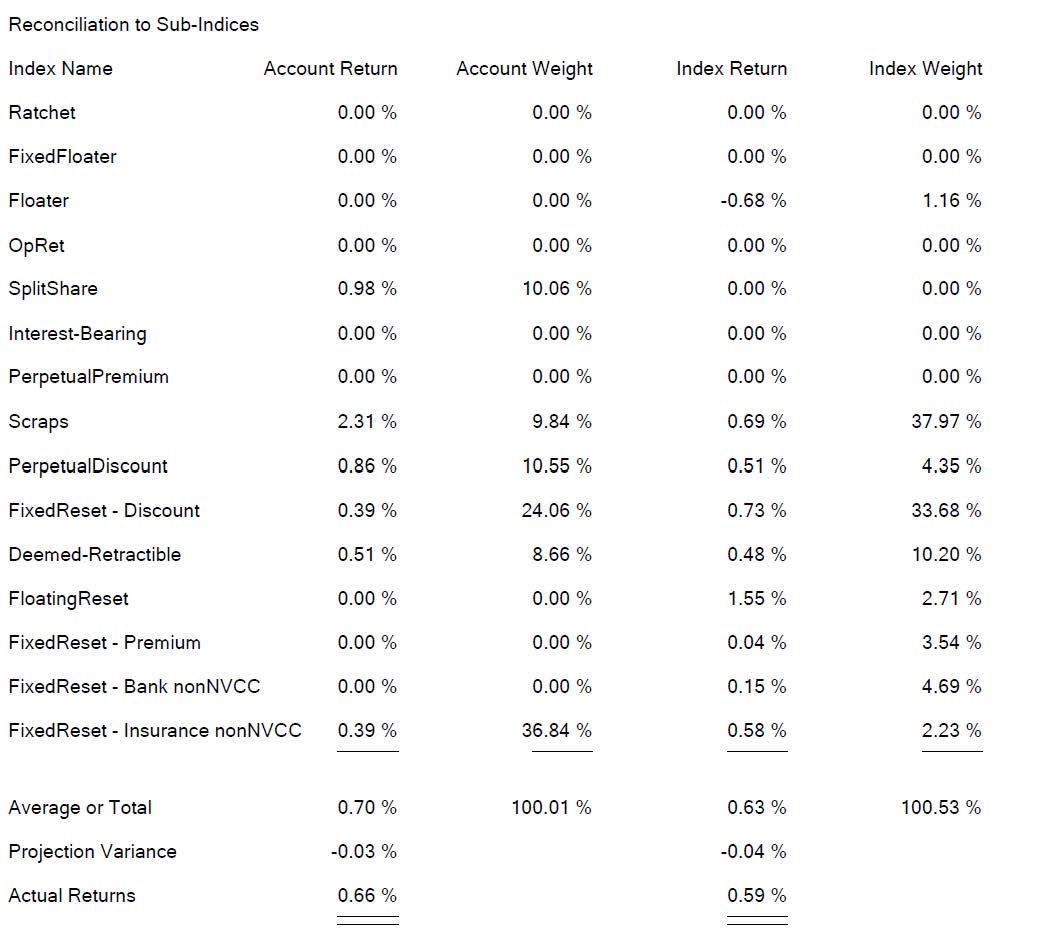The image size is (1045, 940).
Task: Click the 'Account Return' column header
Action: point(330,69)
